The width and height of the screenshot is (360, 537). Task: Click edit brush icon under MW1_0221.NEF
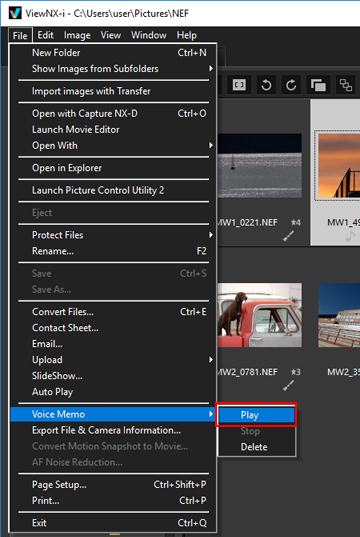click(288, 236)
